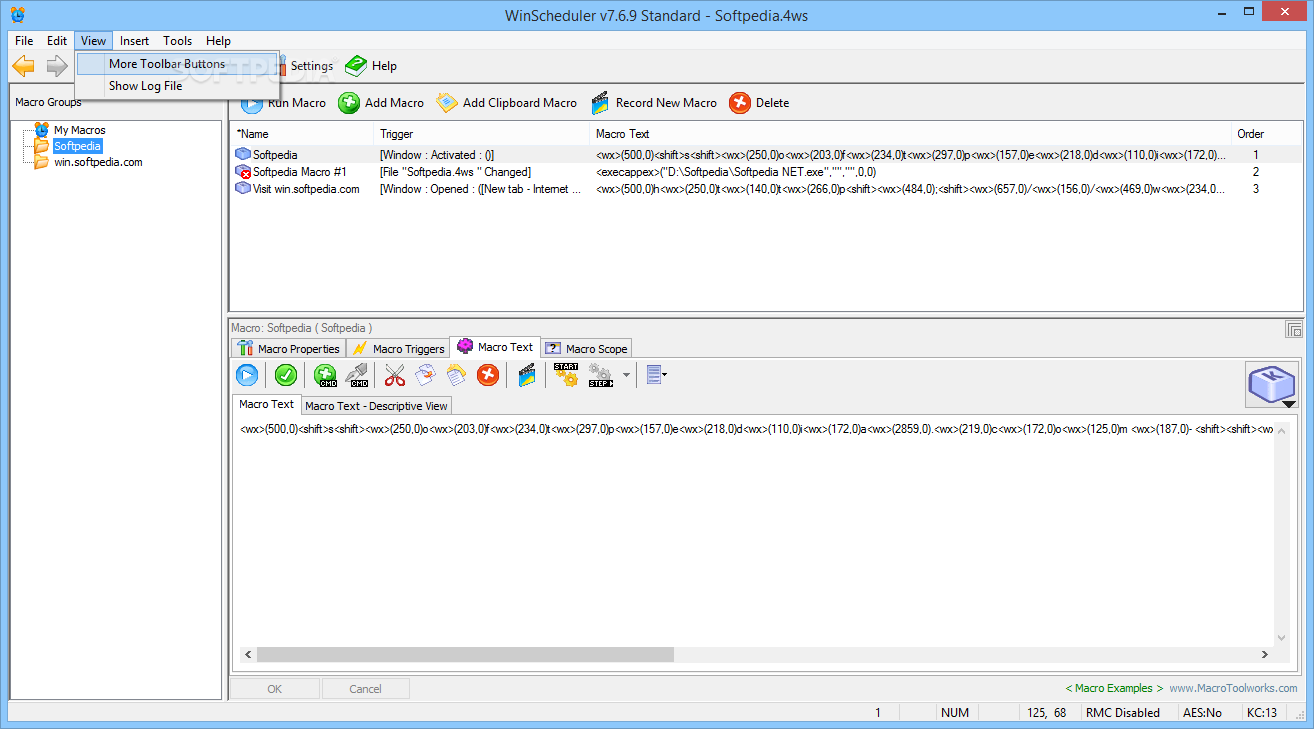Select More Toolbar Buttons from View menu

point(178,64)
